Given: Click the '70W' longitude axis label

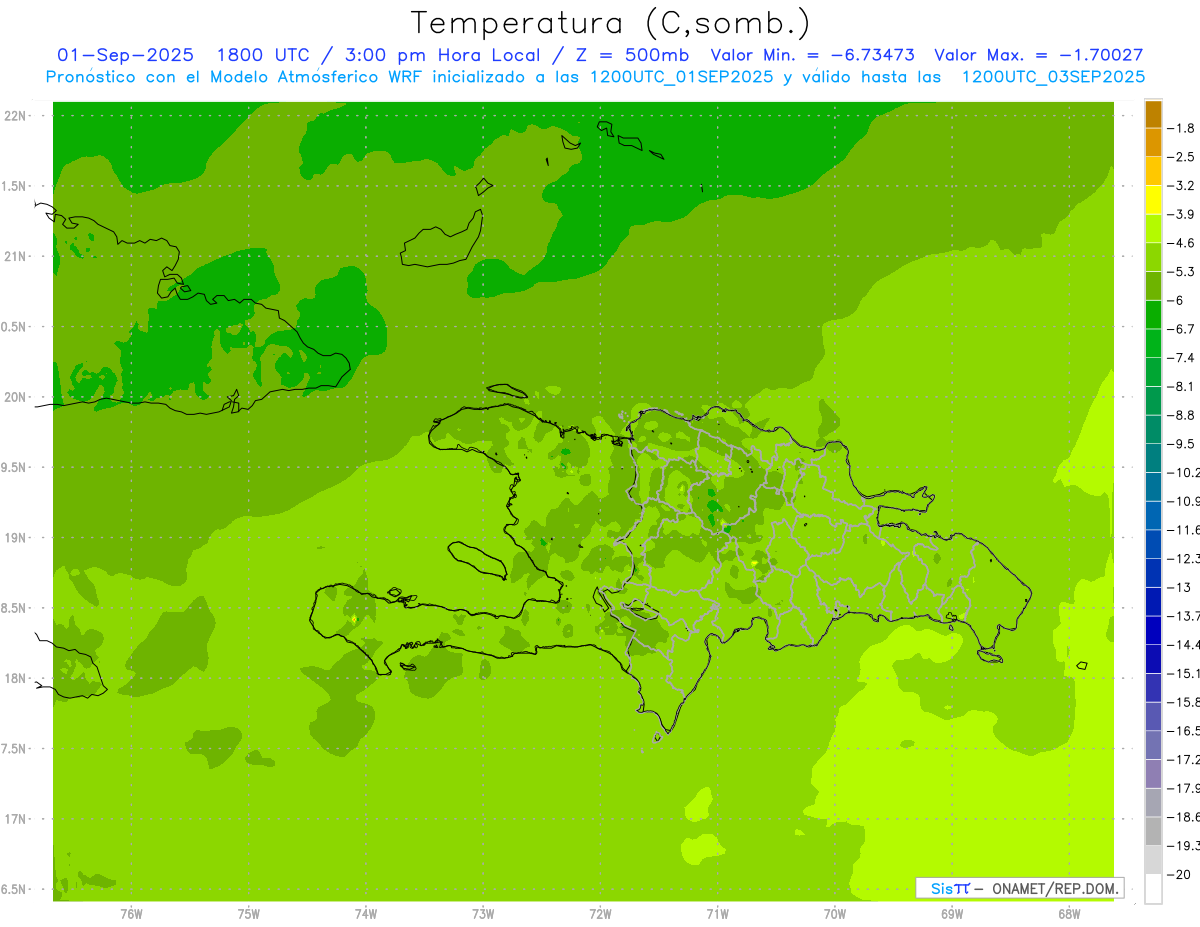Looking at the screenshot, I should click(834, 913).
